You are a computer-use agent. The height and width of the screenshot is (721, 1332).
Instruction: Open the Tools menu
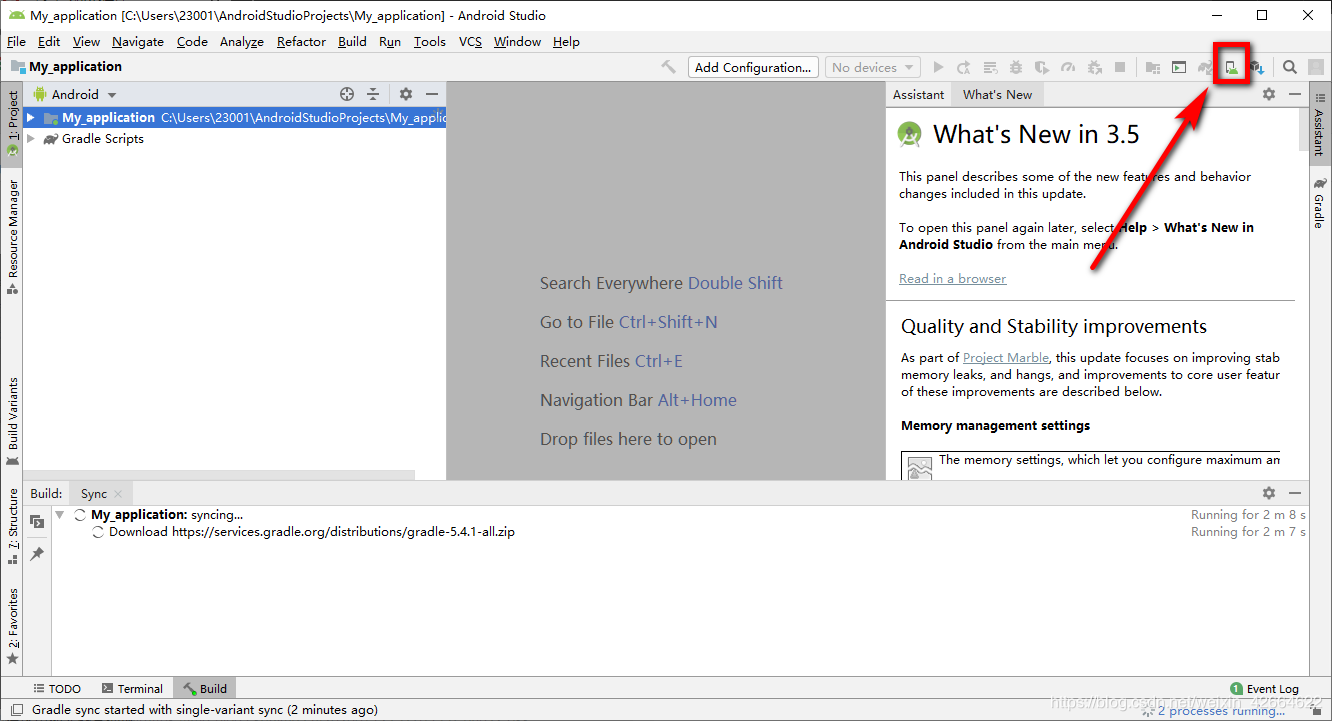(430, 41)
